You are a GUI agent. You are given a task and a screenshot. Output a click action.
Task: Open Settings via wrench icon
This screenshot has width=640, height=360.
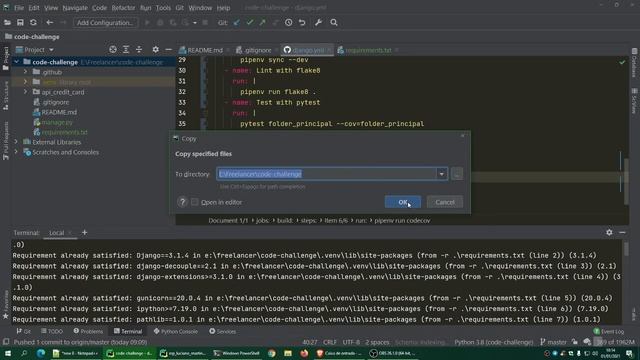(x=318, y=22)
